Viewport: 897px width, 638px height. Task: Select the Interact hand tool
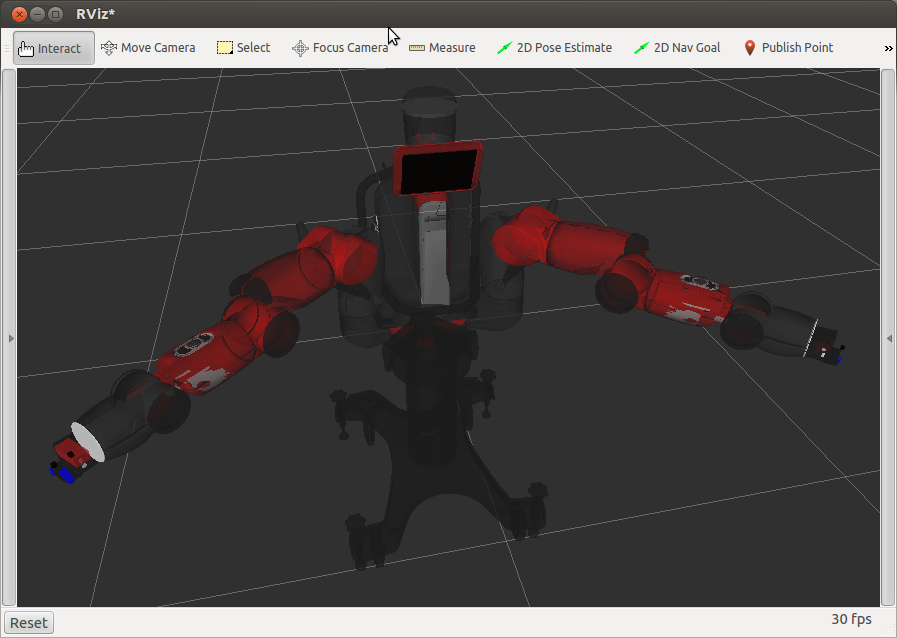(54, 48)
